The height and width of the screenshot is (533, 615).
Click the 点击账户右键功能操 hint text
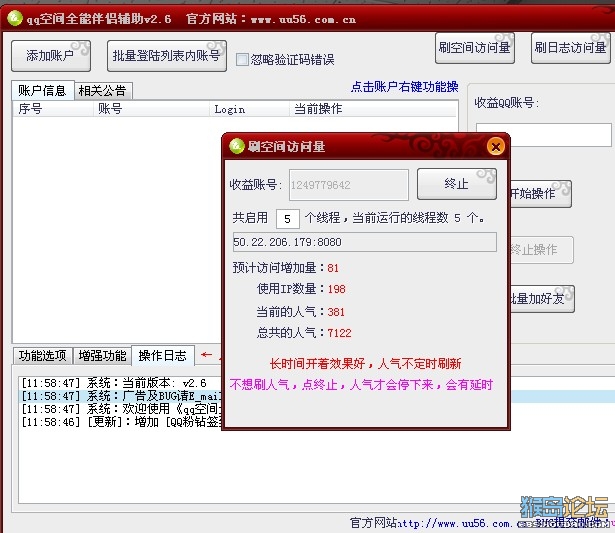pyautogui.click(x=404, y=87)
